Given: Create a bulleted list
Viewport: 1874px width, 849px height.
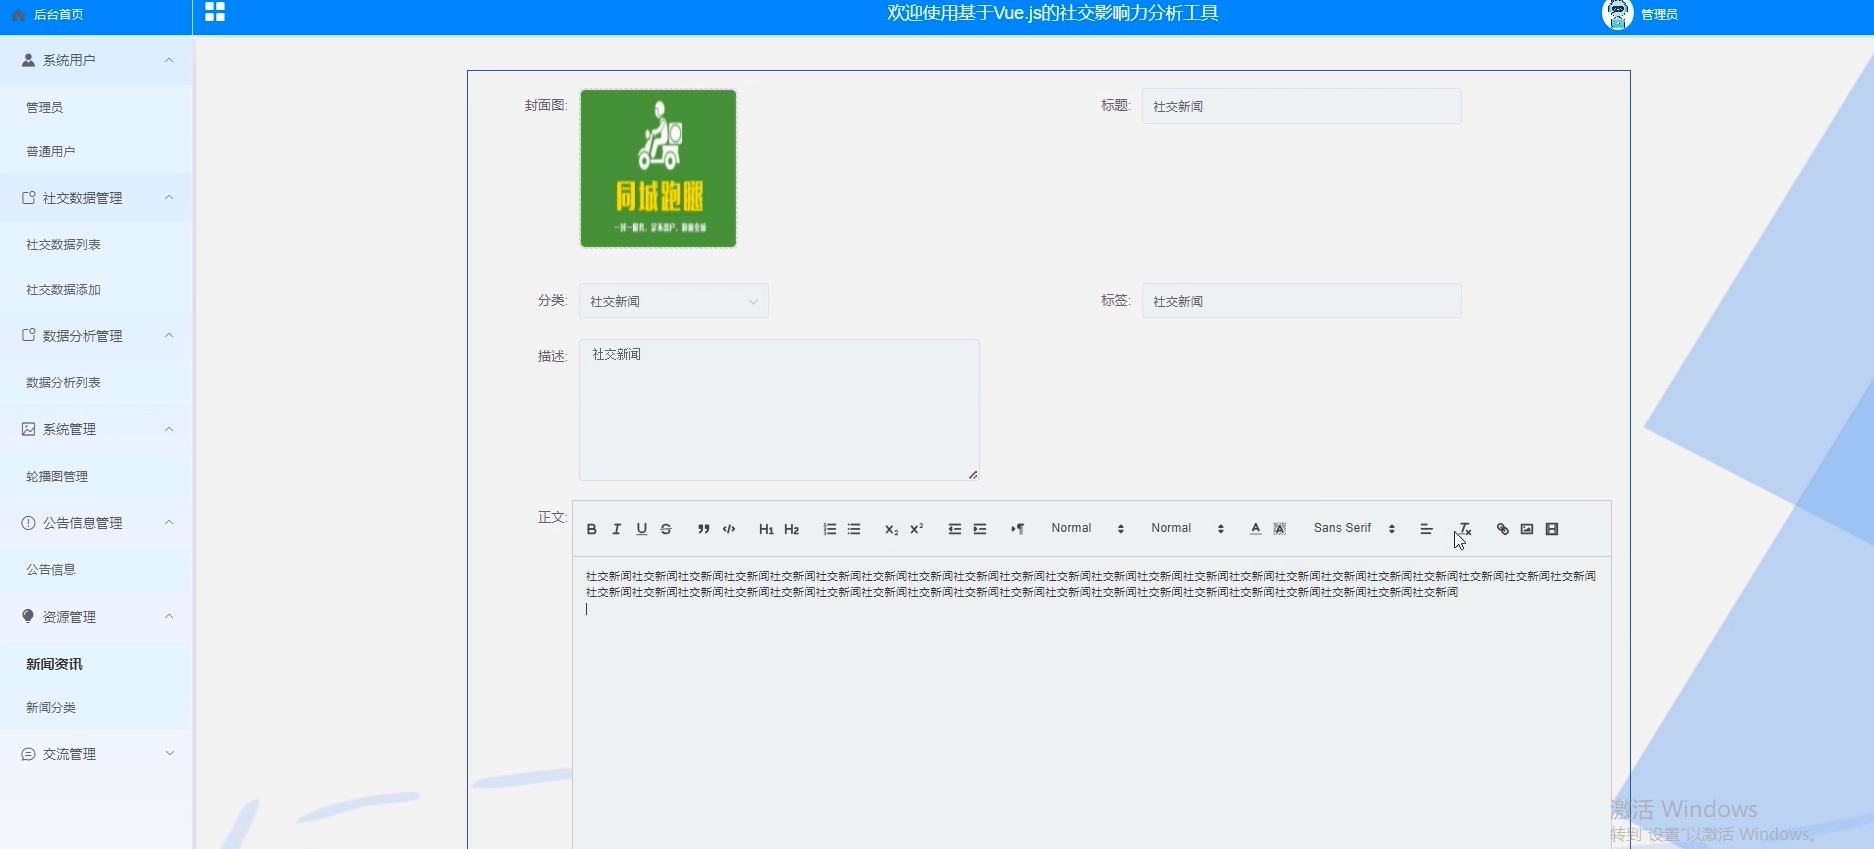Looking at the screenshot, I should click(854, 529).
